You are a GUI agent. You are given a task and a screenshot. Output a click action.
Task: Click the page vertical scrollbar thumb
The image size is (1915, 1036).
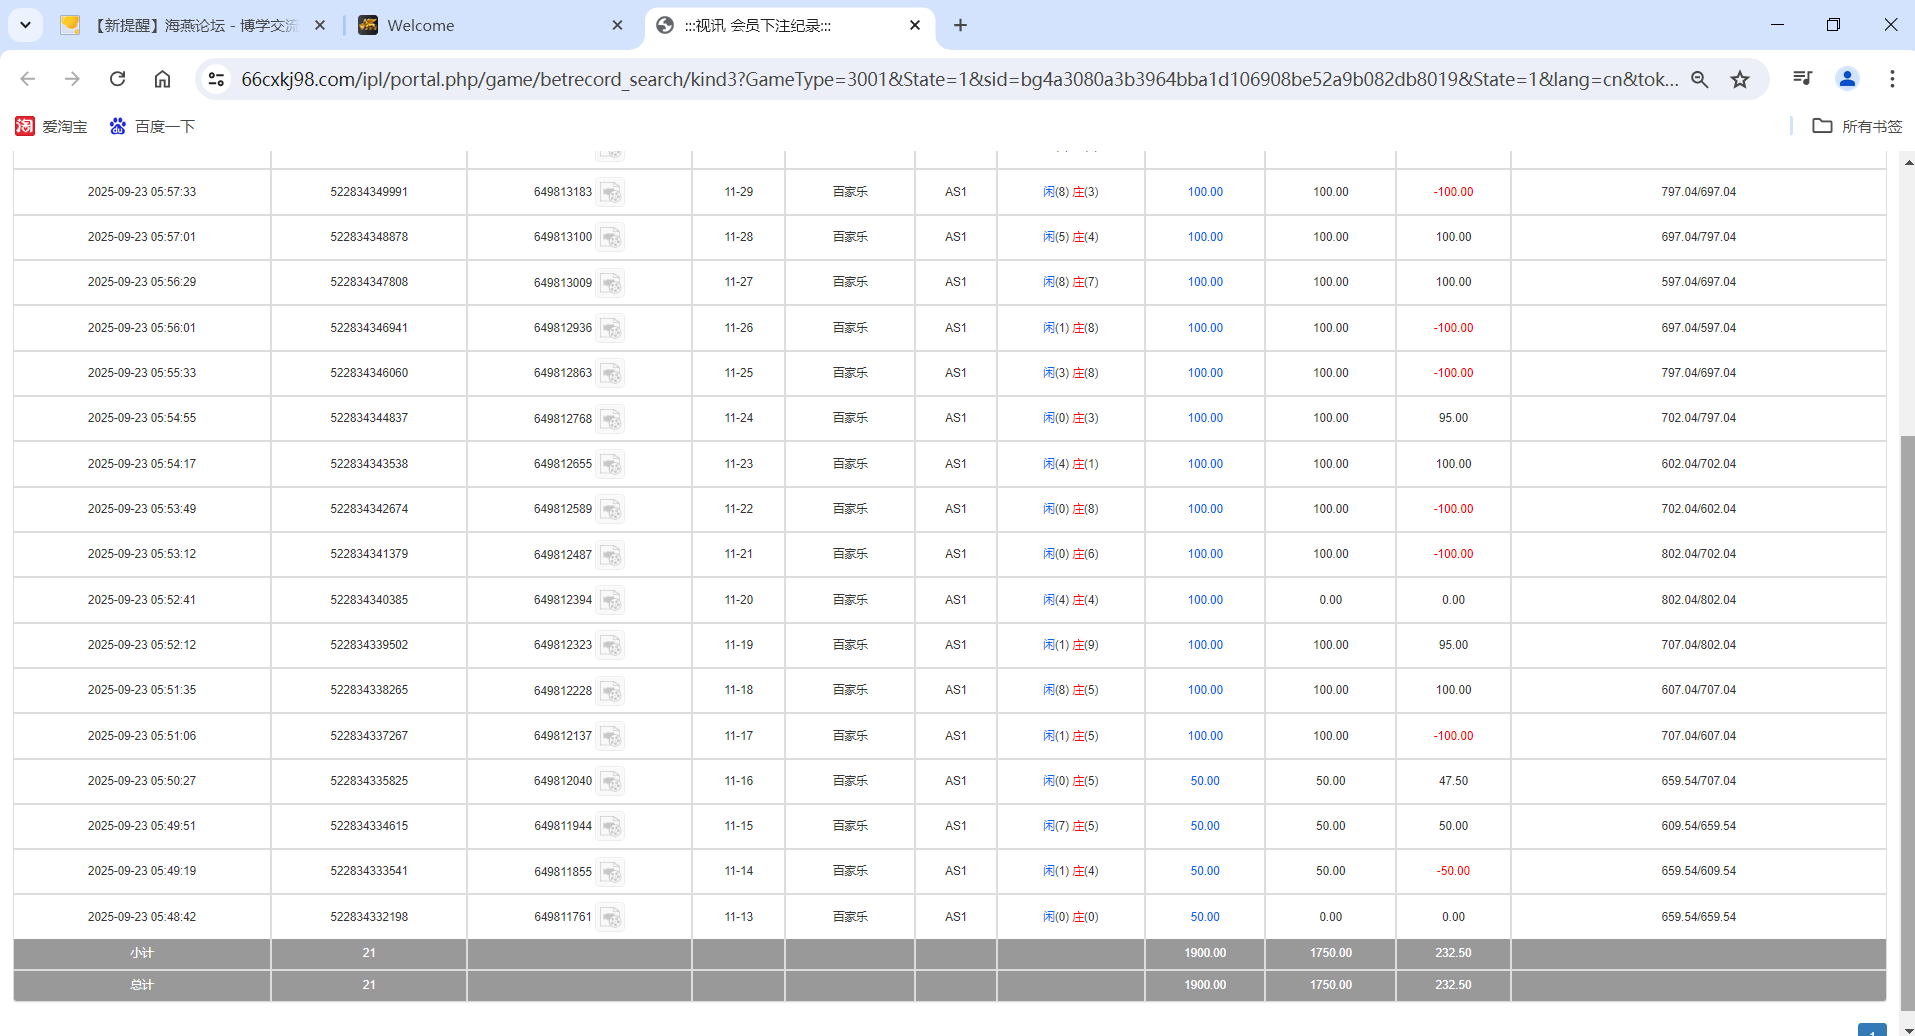1907,720
